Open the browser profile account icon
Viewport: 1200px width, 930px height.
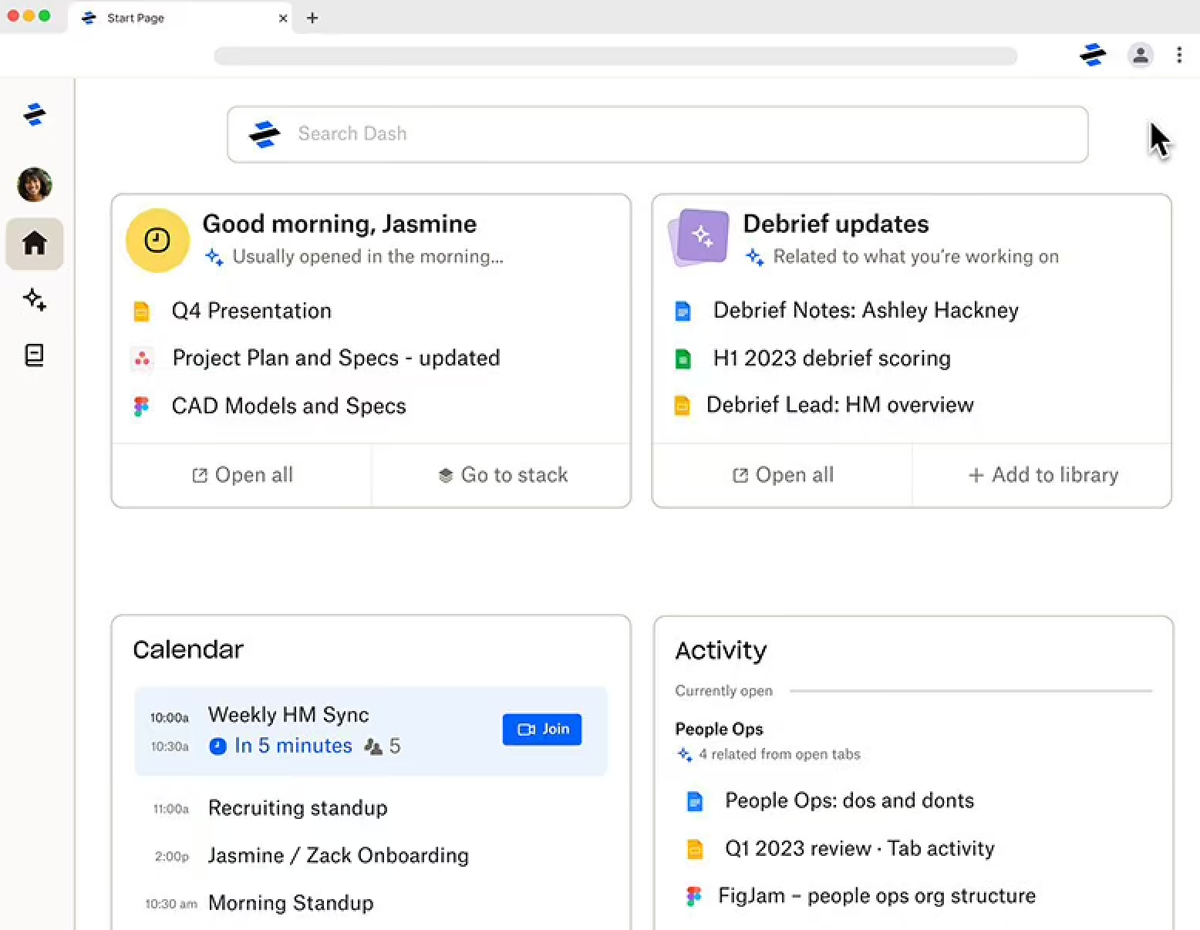pos(1140,55)
